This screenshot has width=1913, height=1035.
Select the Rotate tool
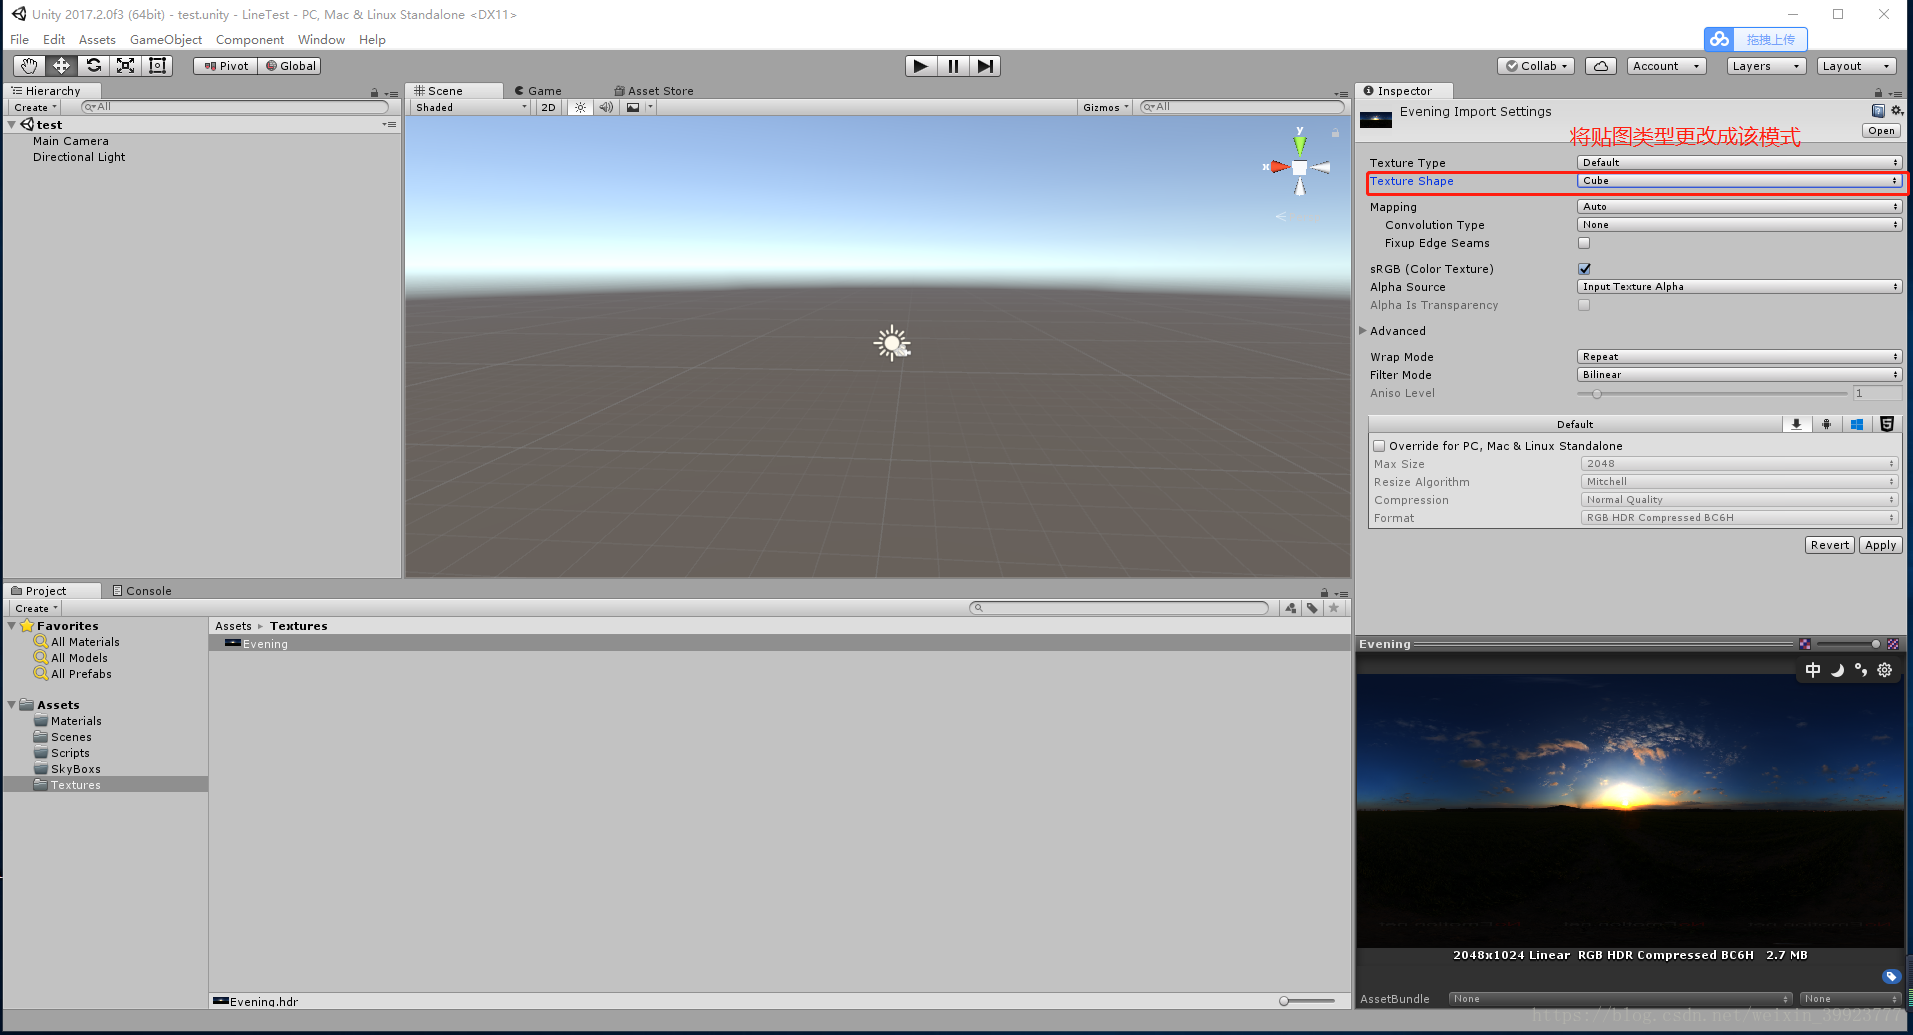click(x=93, y=66)
